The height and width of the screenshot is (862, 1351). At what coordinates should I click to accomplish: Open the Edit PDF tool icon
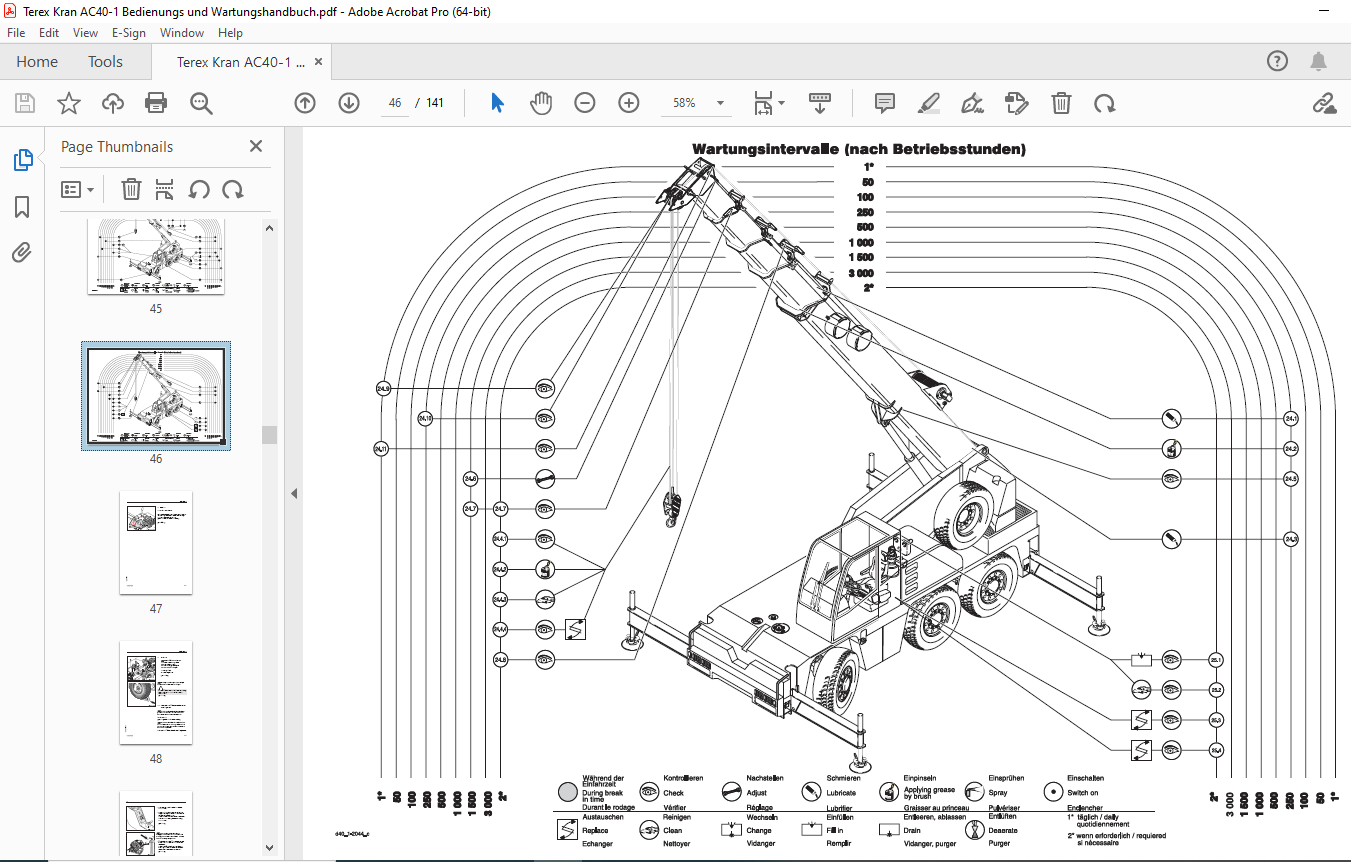coord(1017,103)
